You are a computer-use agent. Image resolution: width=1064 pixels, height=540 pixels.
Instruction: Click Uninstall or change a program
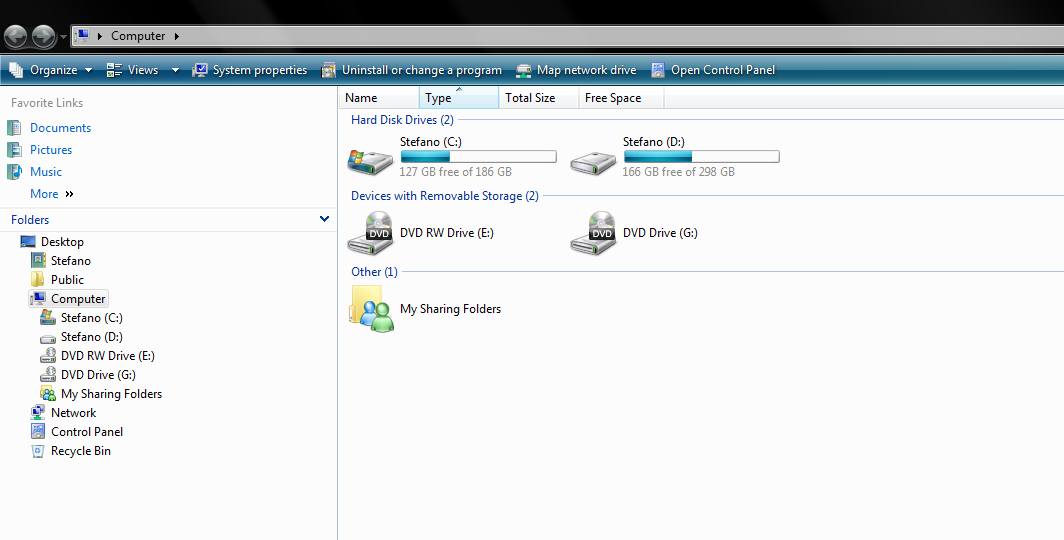point(412,70)
